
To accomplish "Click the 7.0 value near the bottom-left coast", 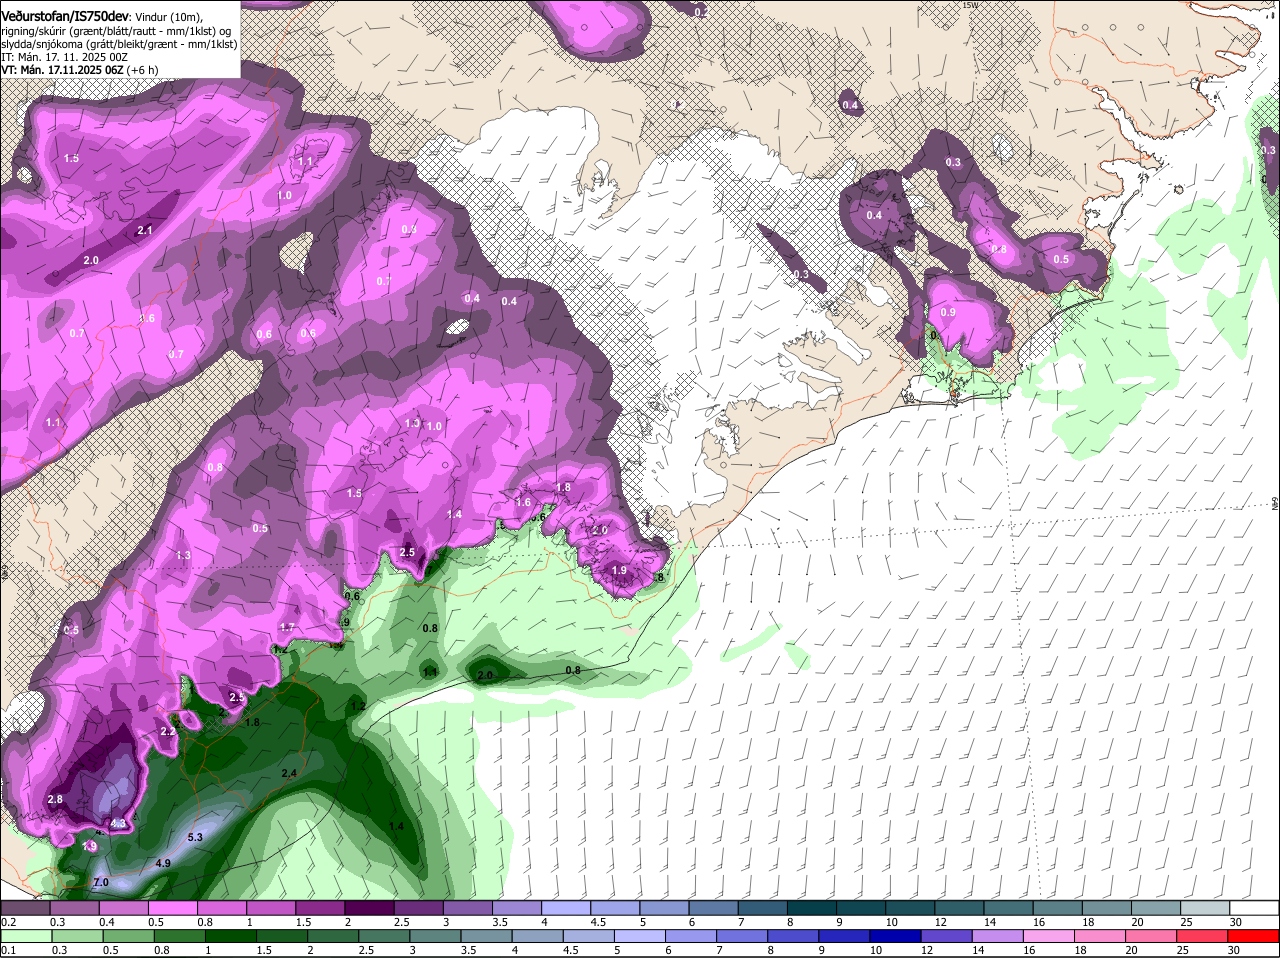I will tap(100, 882).
